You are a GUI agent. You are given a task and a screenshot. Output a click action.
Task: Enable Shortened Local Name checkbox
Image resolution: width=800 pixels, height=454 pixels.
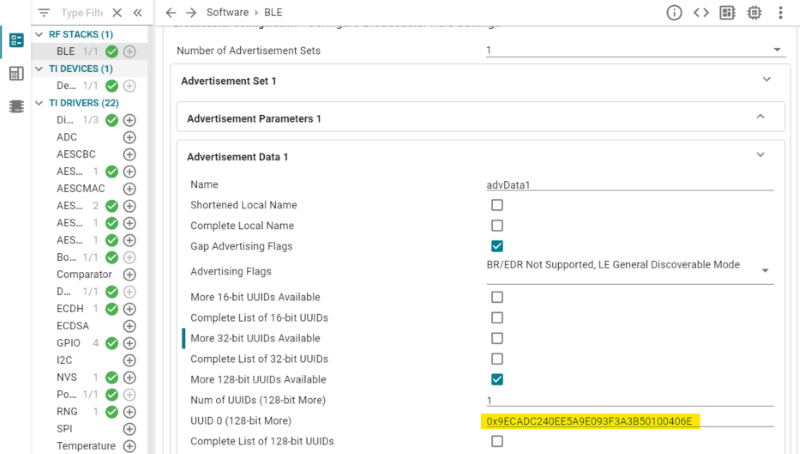point(497,205)
